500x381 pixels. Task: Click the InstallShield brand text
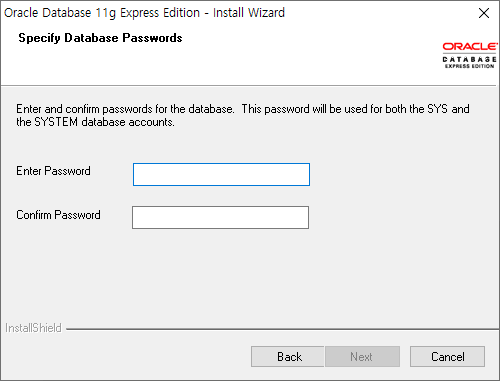pyautogui.click(x=33, y=328)
